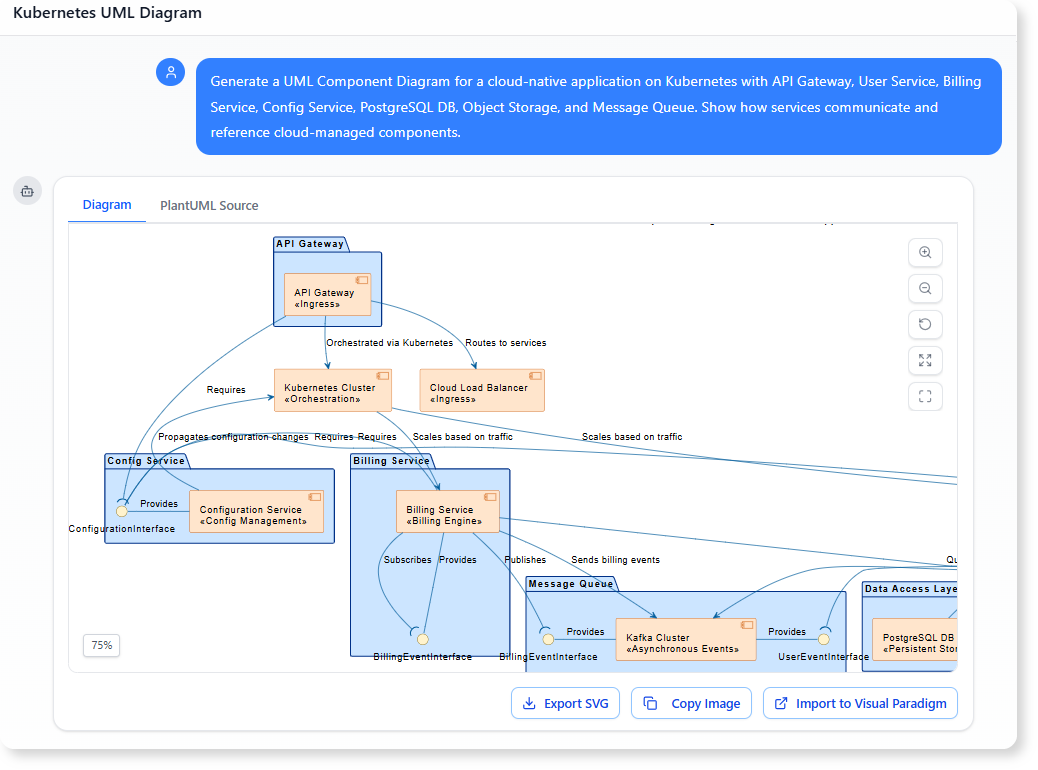Expand the diagram to fullscreen
This screenshot has width=1038, height=770.
(x=924, y=360)
